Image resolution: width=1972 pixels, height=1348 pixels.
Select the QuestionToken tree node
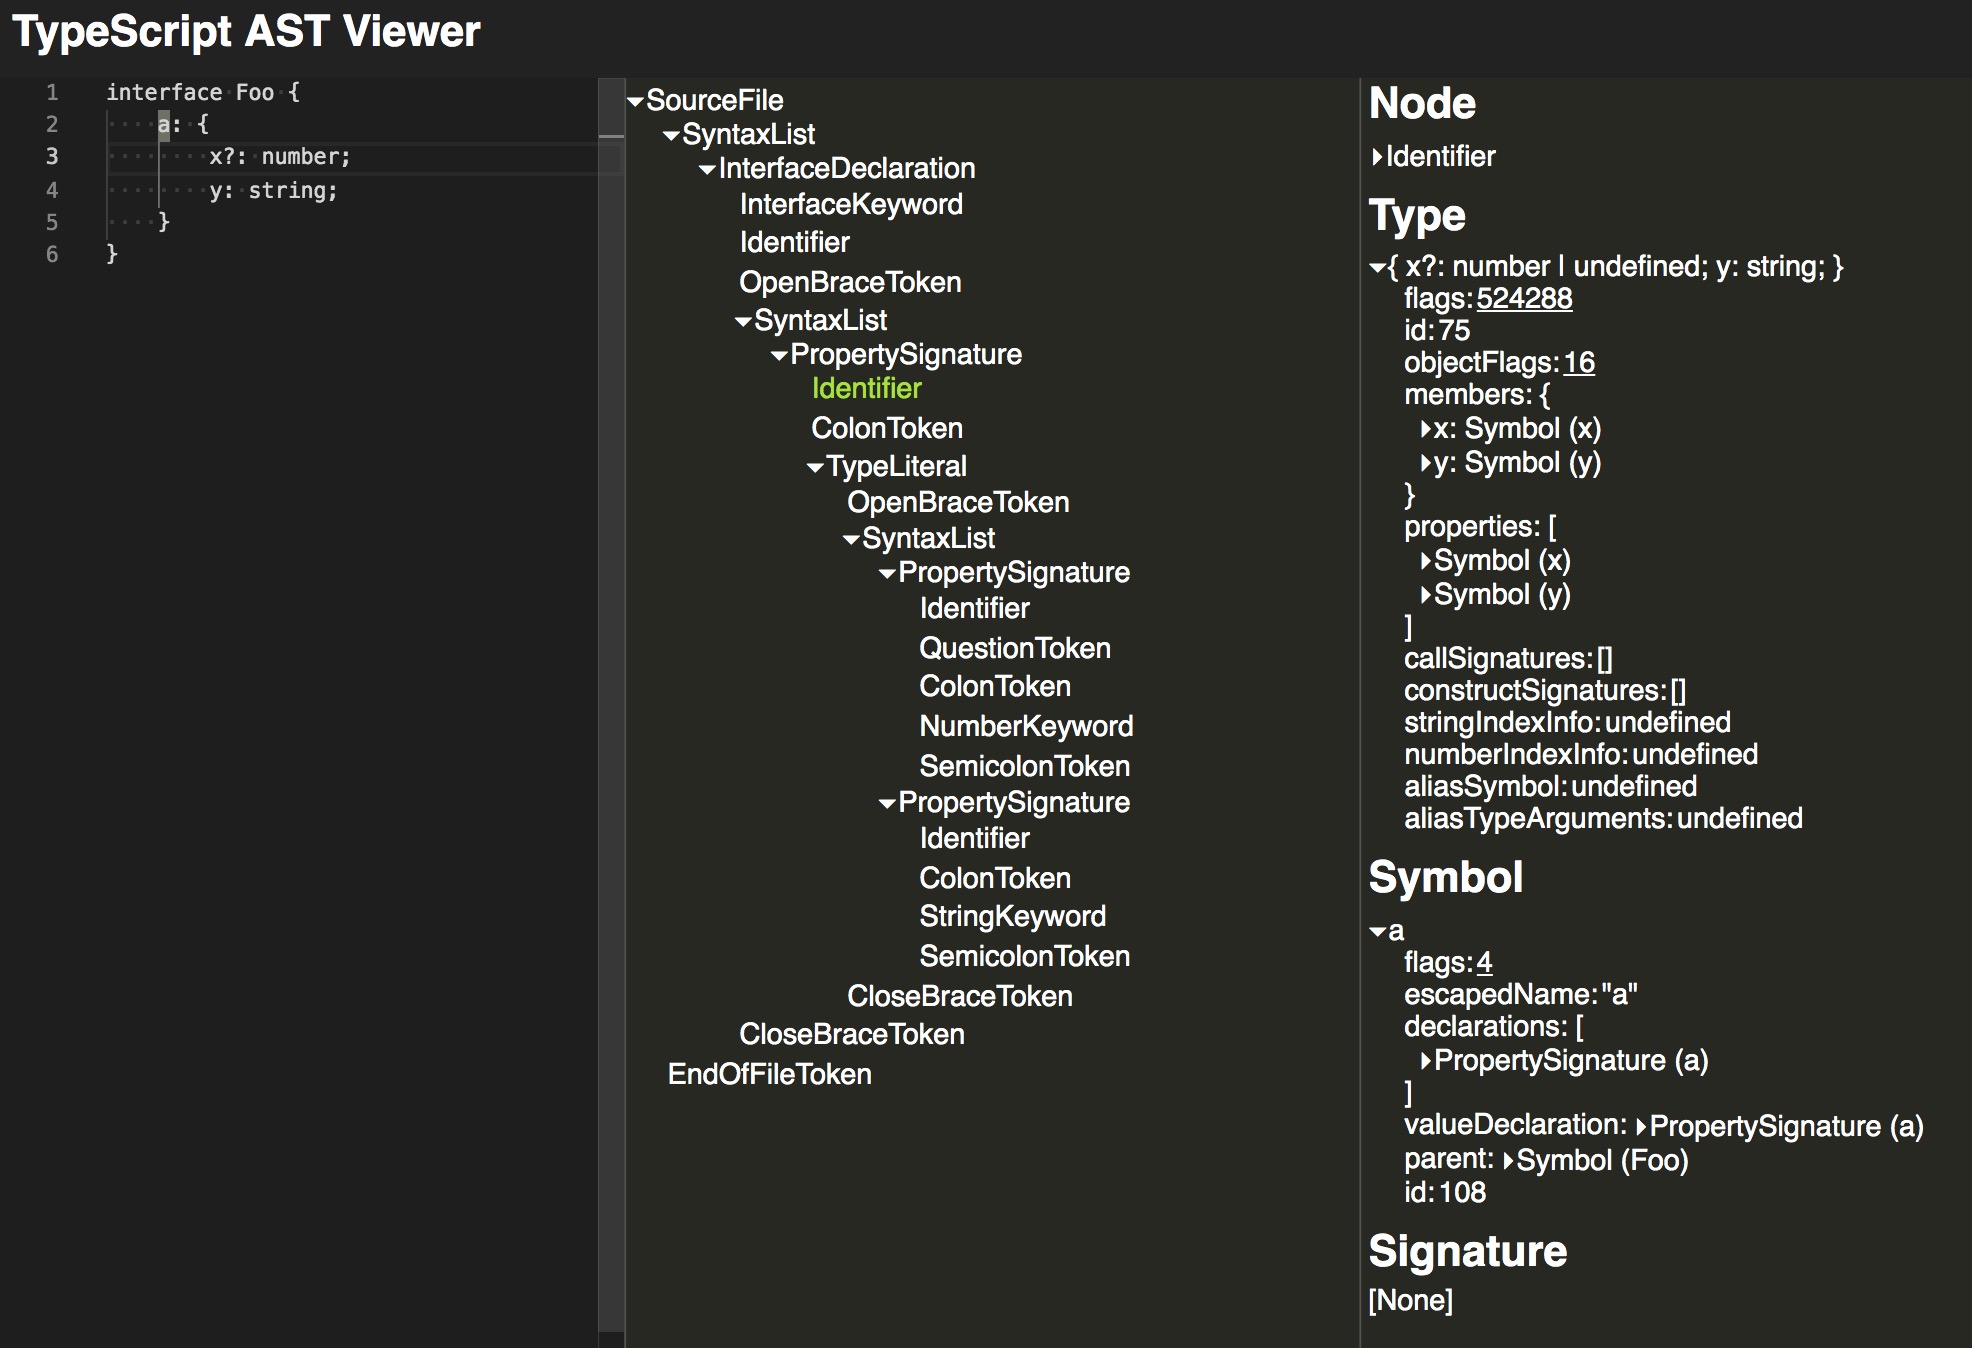tap(1014, 649)
